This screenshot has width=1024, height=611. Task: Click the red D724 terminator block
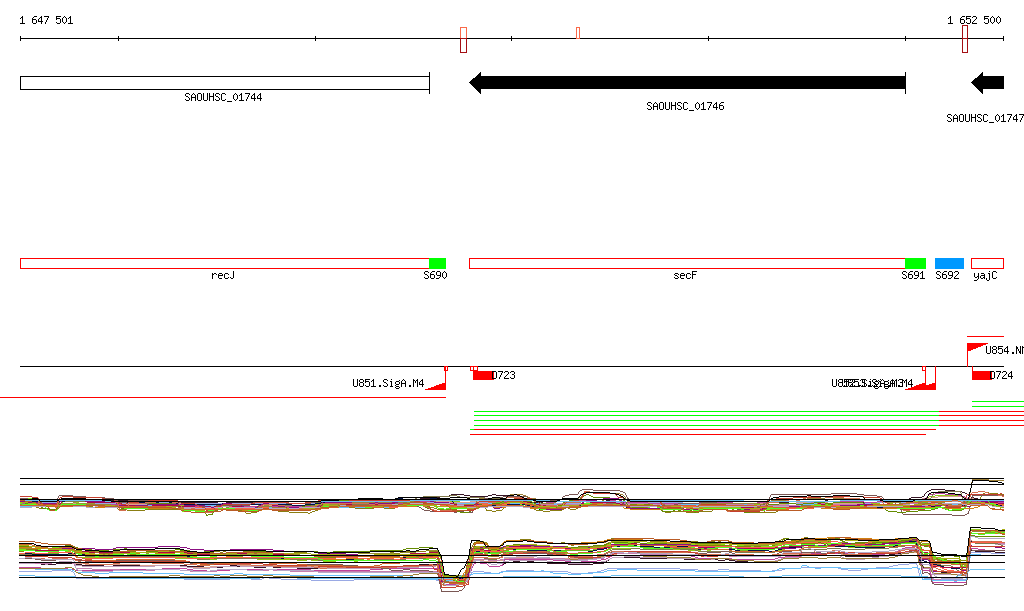981,375
